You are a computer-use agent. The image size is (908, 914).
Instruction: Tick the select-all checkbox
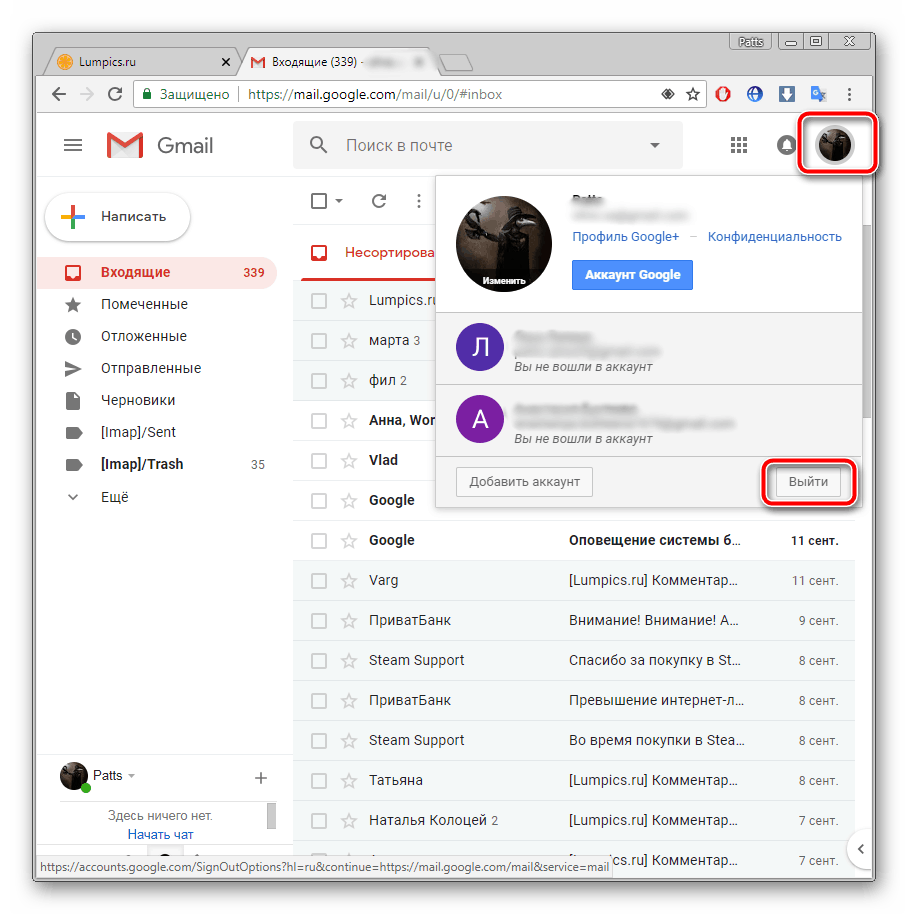coord(319,201)
